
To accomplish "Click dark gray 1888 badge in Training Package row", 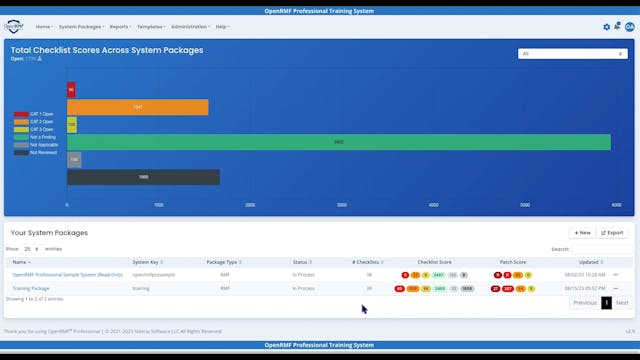I will pos(467,289).
